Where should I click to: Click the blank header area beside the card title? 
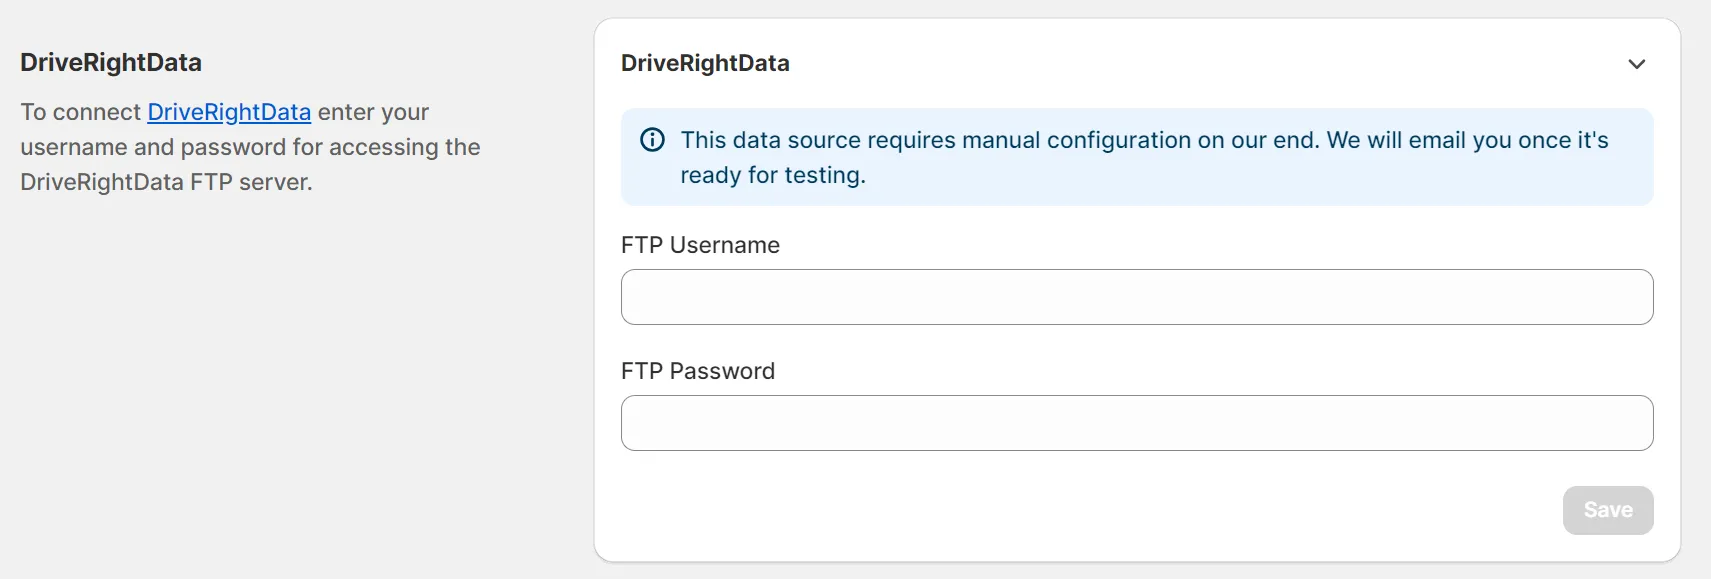pyautogui.click(x=1200, y=63)
